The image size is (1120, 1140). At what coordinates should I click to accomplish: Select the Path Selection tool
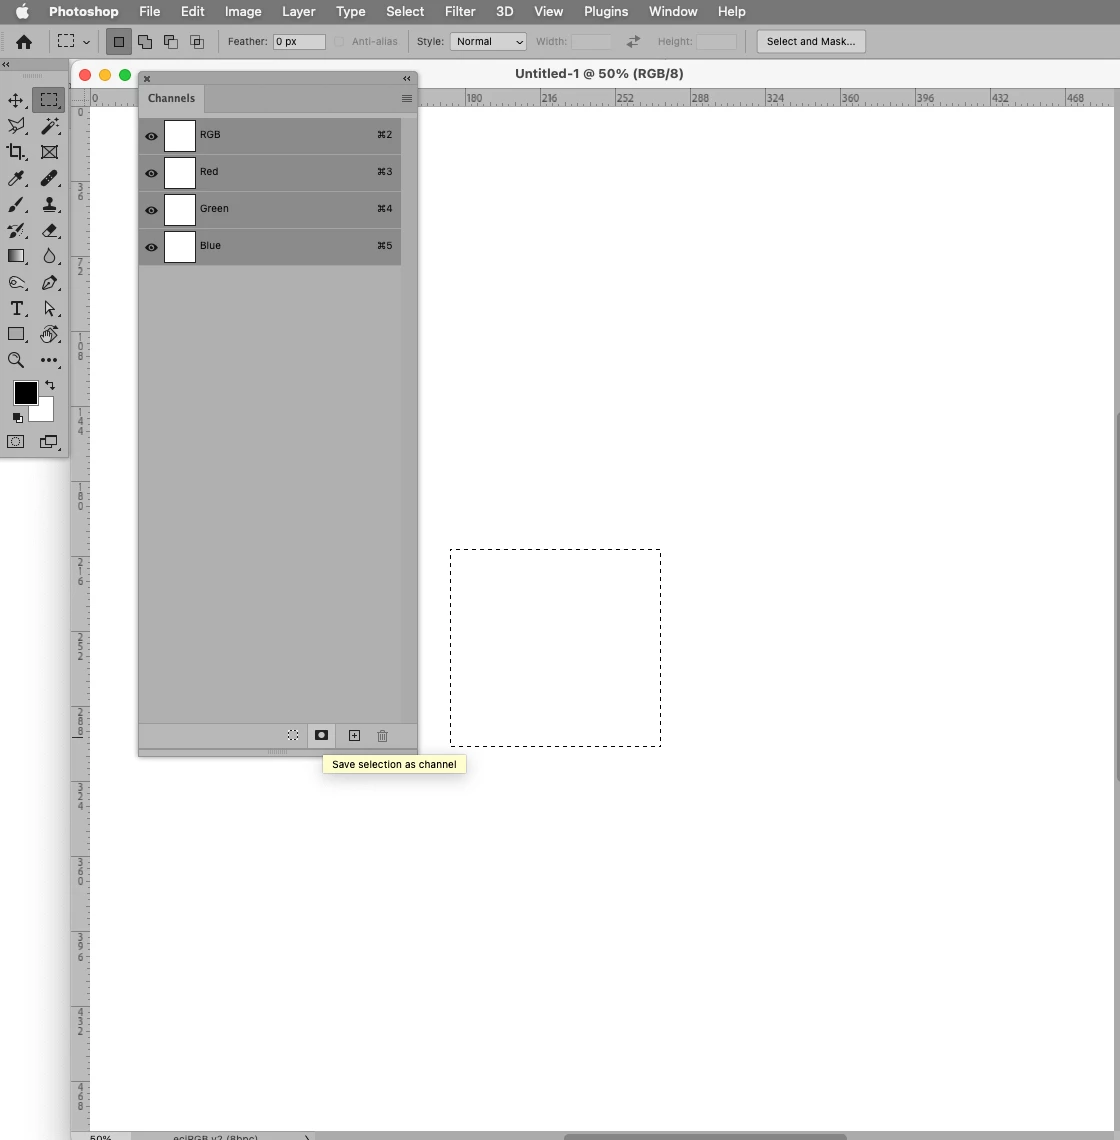pos(49,308)
